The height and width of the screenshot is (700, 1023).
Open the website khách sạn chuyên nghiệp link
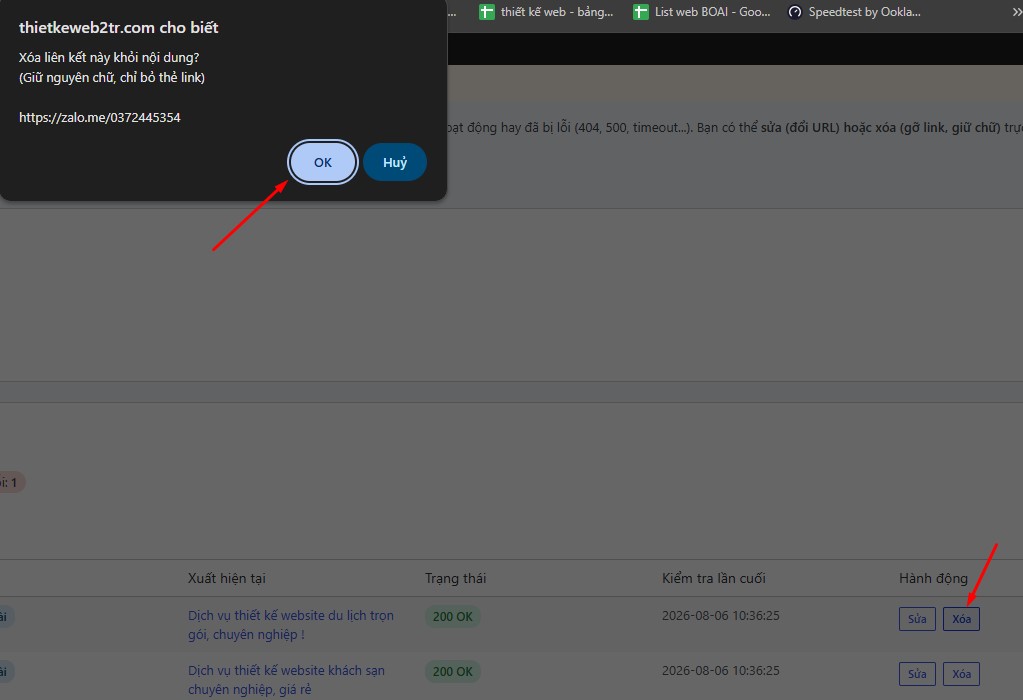click(286, 680)
